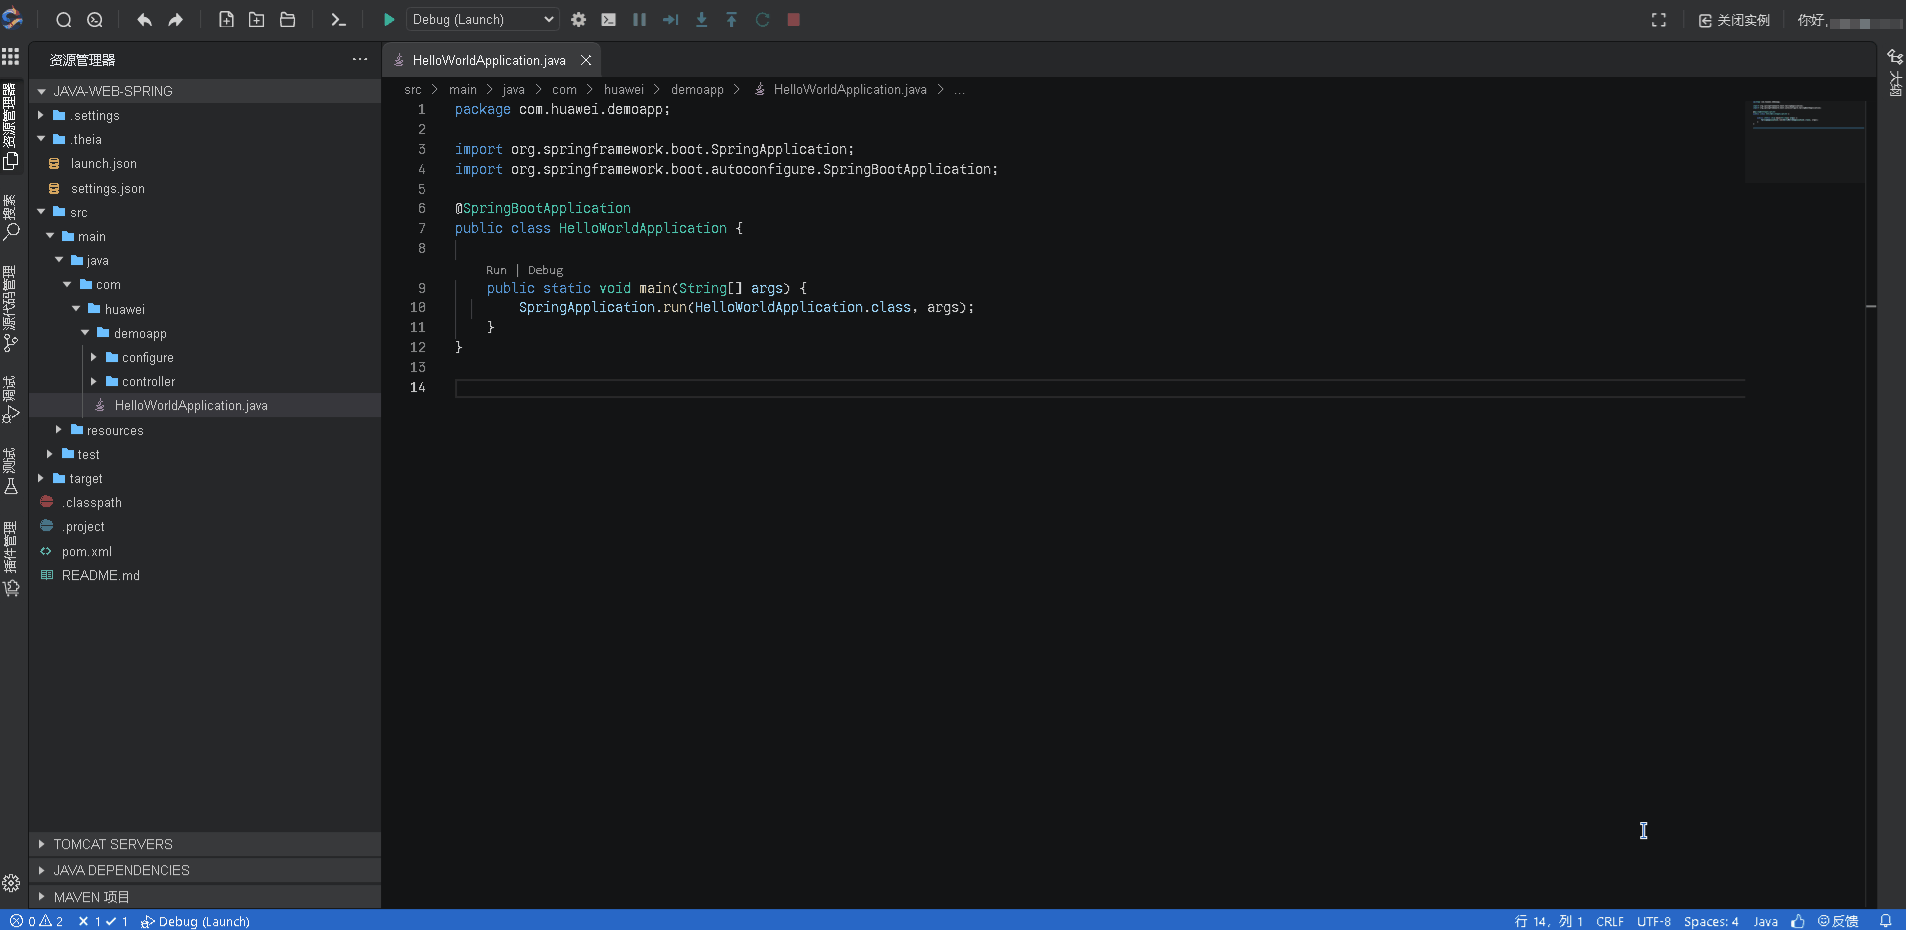Viewport: 1906px width, 930px height.
Task: Click the 关闭实例 button at top right
Action: tap(1736, 19)
